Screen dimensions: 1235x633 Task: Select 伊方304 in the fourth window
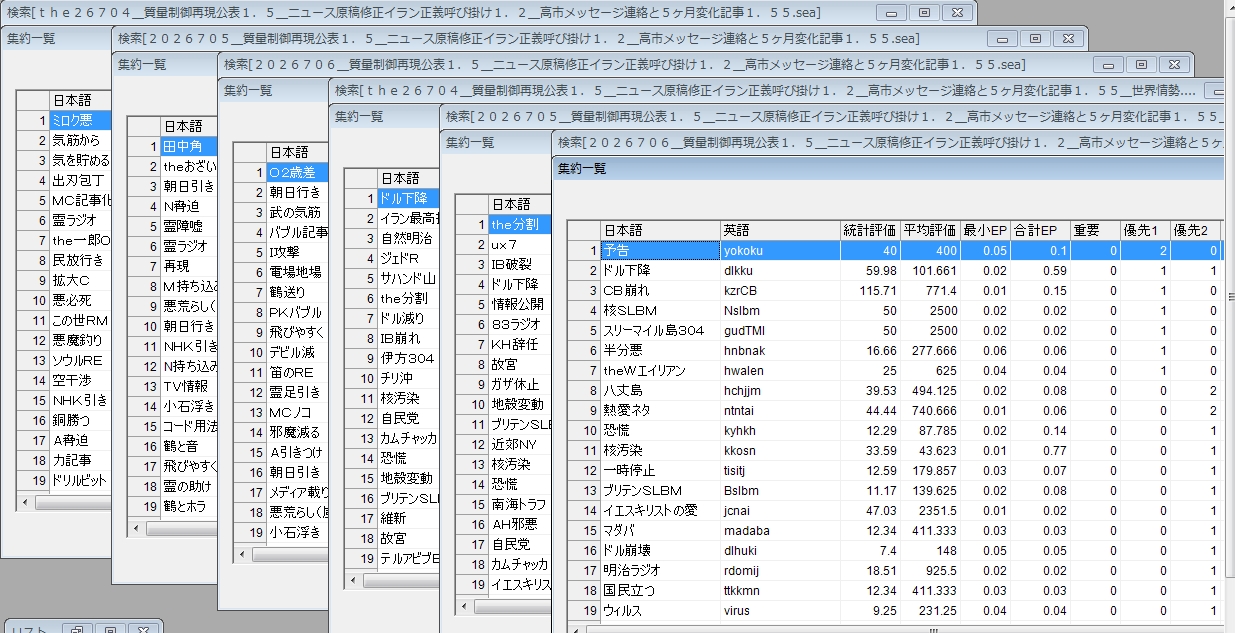(x=408, y=358)
